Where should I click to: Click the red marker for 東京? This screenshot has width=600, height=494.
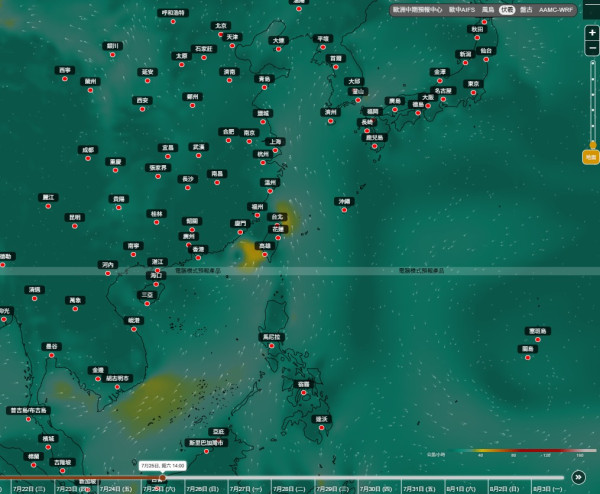tap(473, 93)
